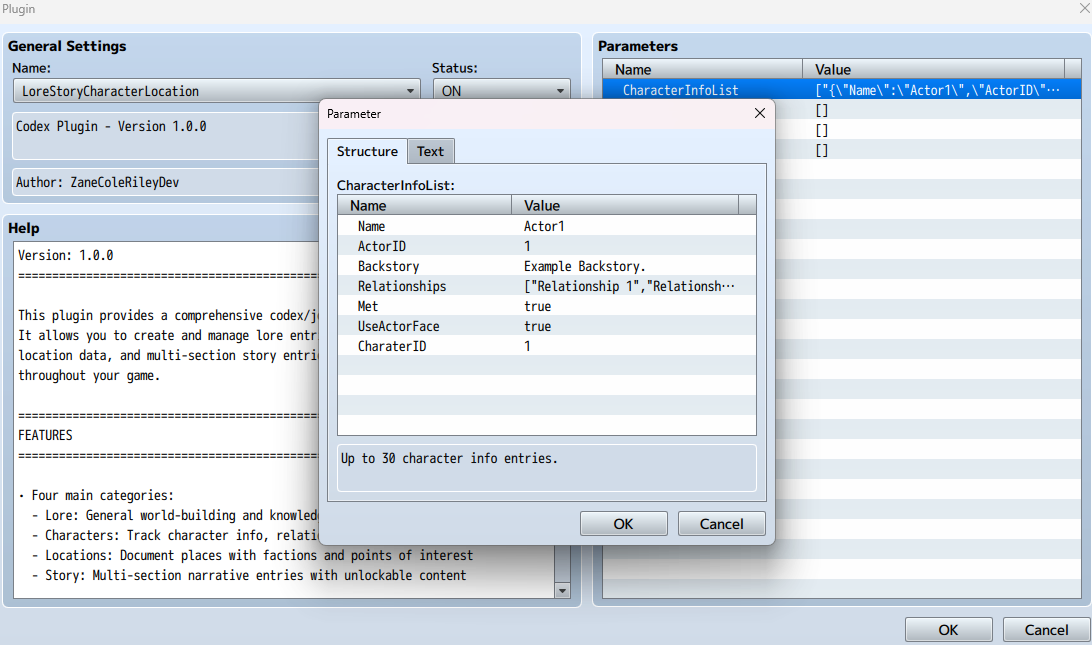The image size is (1092, 645).
Task: Switch to the Text tab
Action: pos(430,151)
